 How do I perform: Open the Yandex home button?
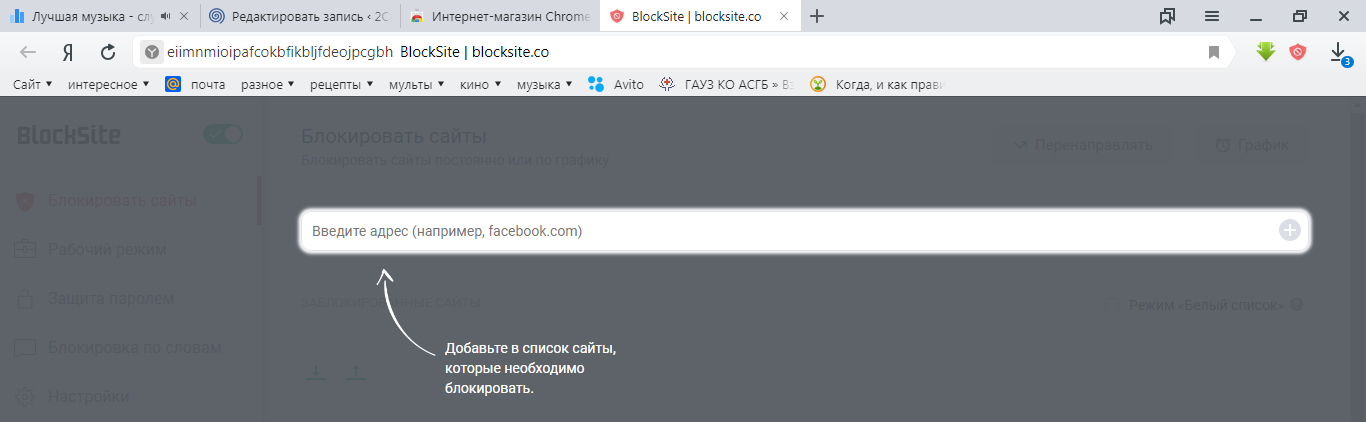point(67,53)
